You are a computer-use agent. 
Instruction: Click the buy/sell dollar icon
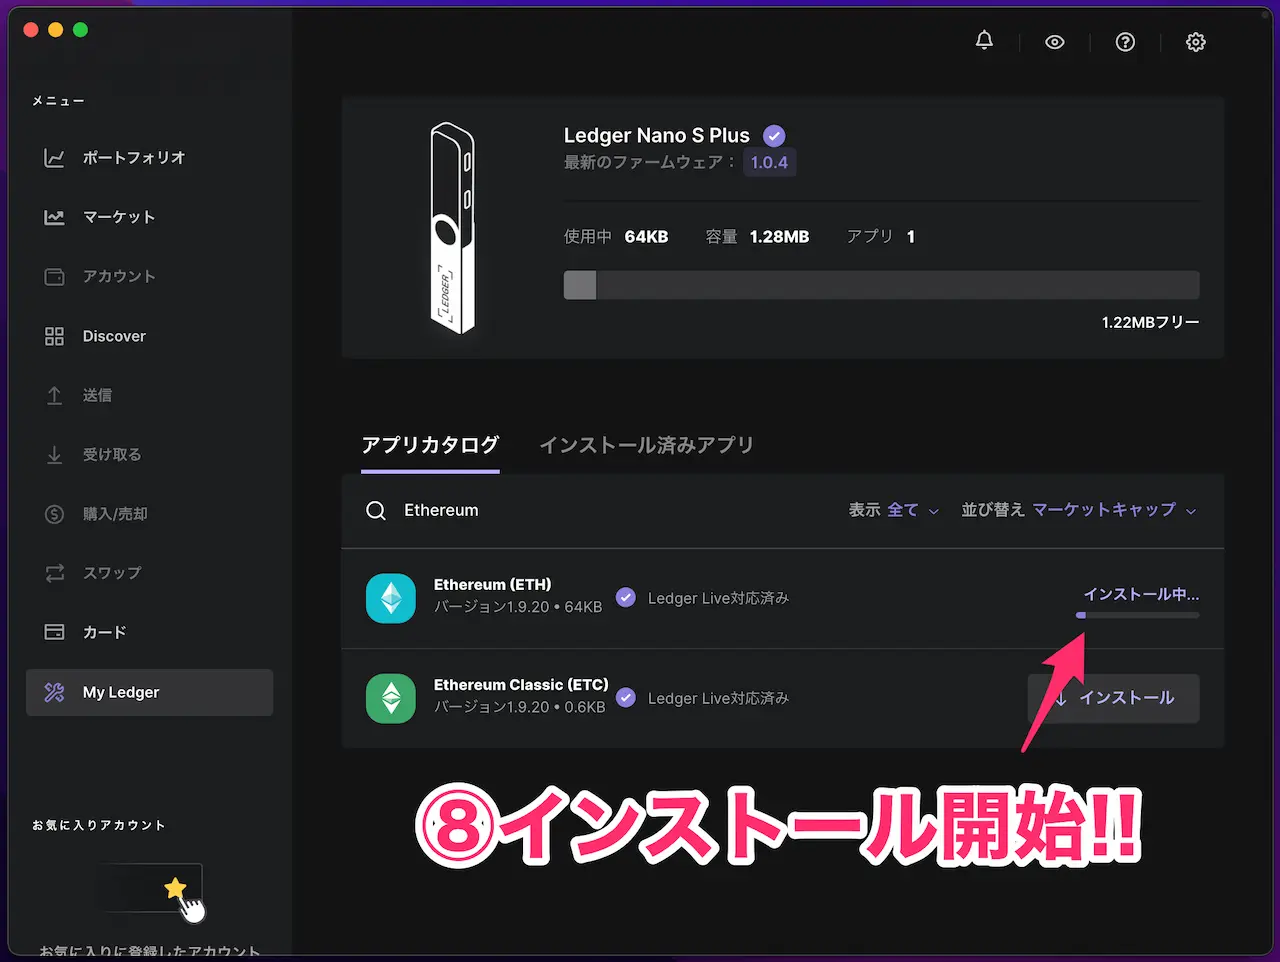click(54, 514)
